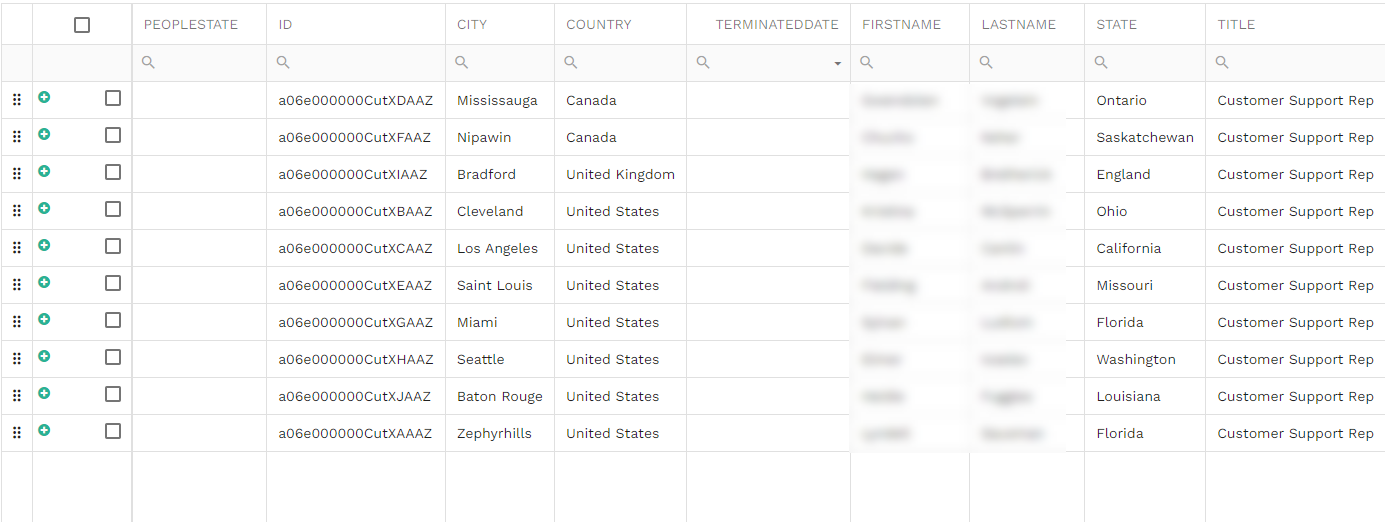Click green plus icon for Mississauga row

(44, 97)
